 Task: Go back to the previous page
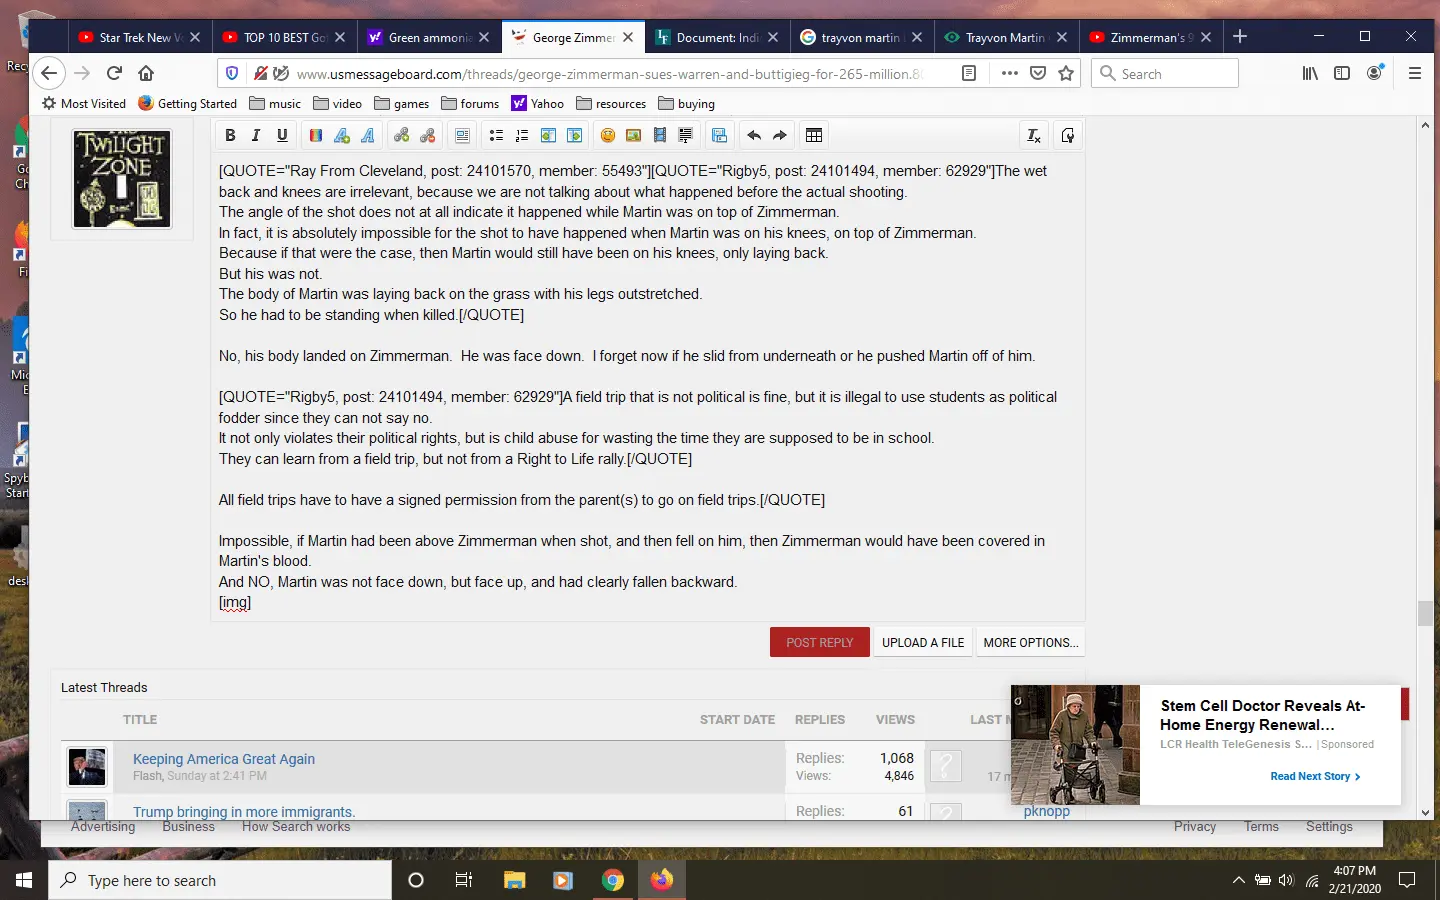pyautogui.click(x=49, y=73)
